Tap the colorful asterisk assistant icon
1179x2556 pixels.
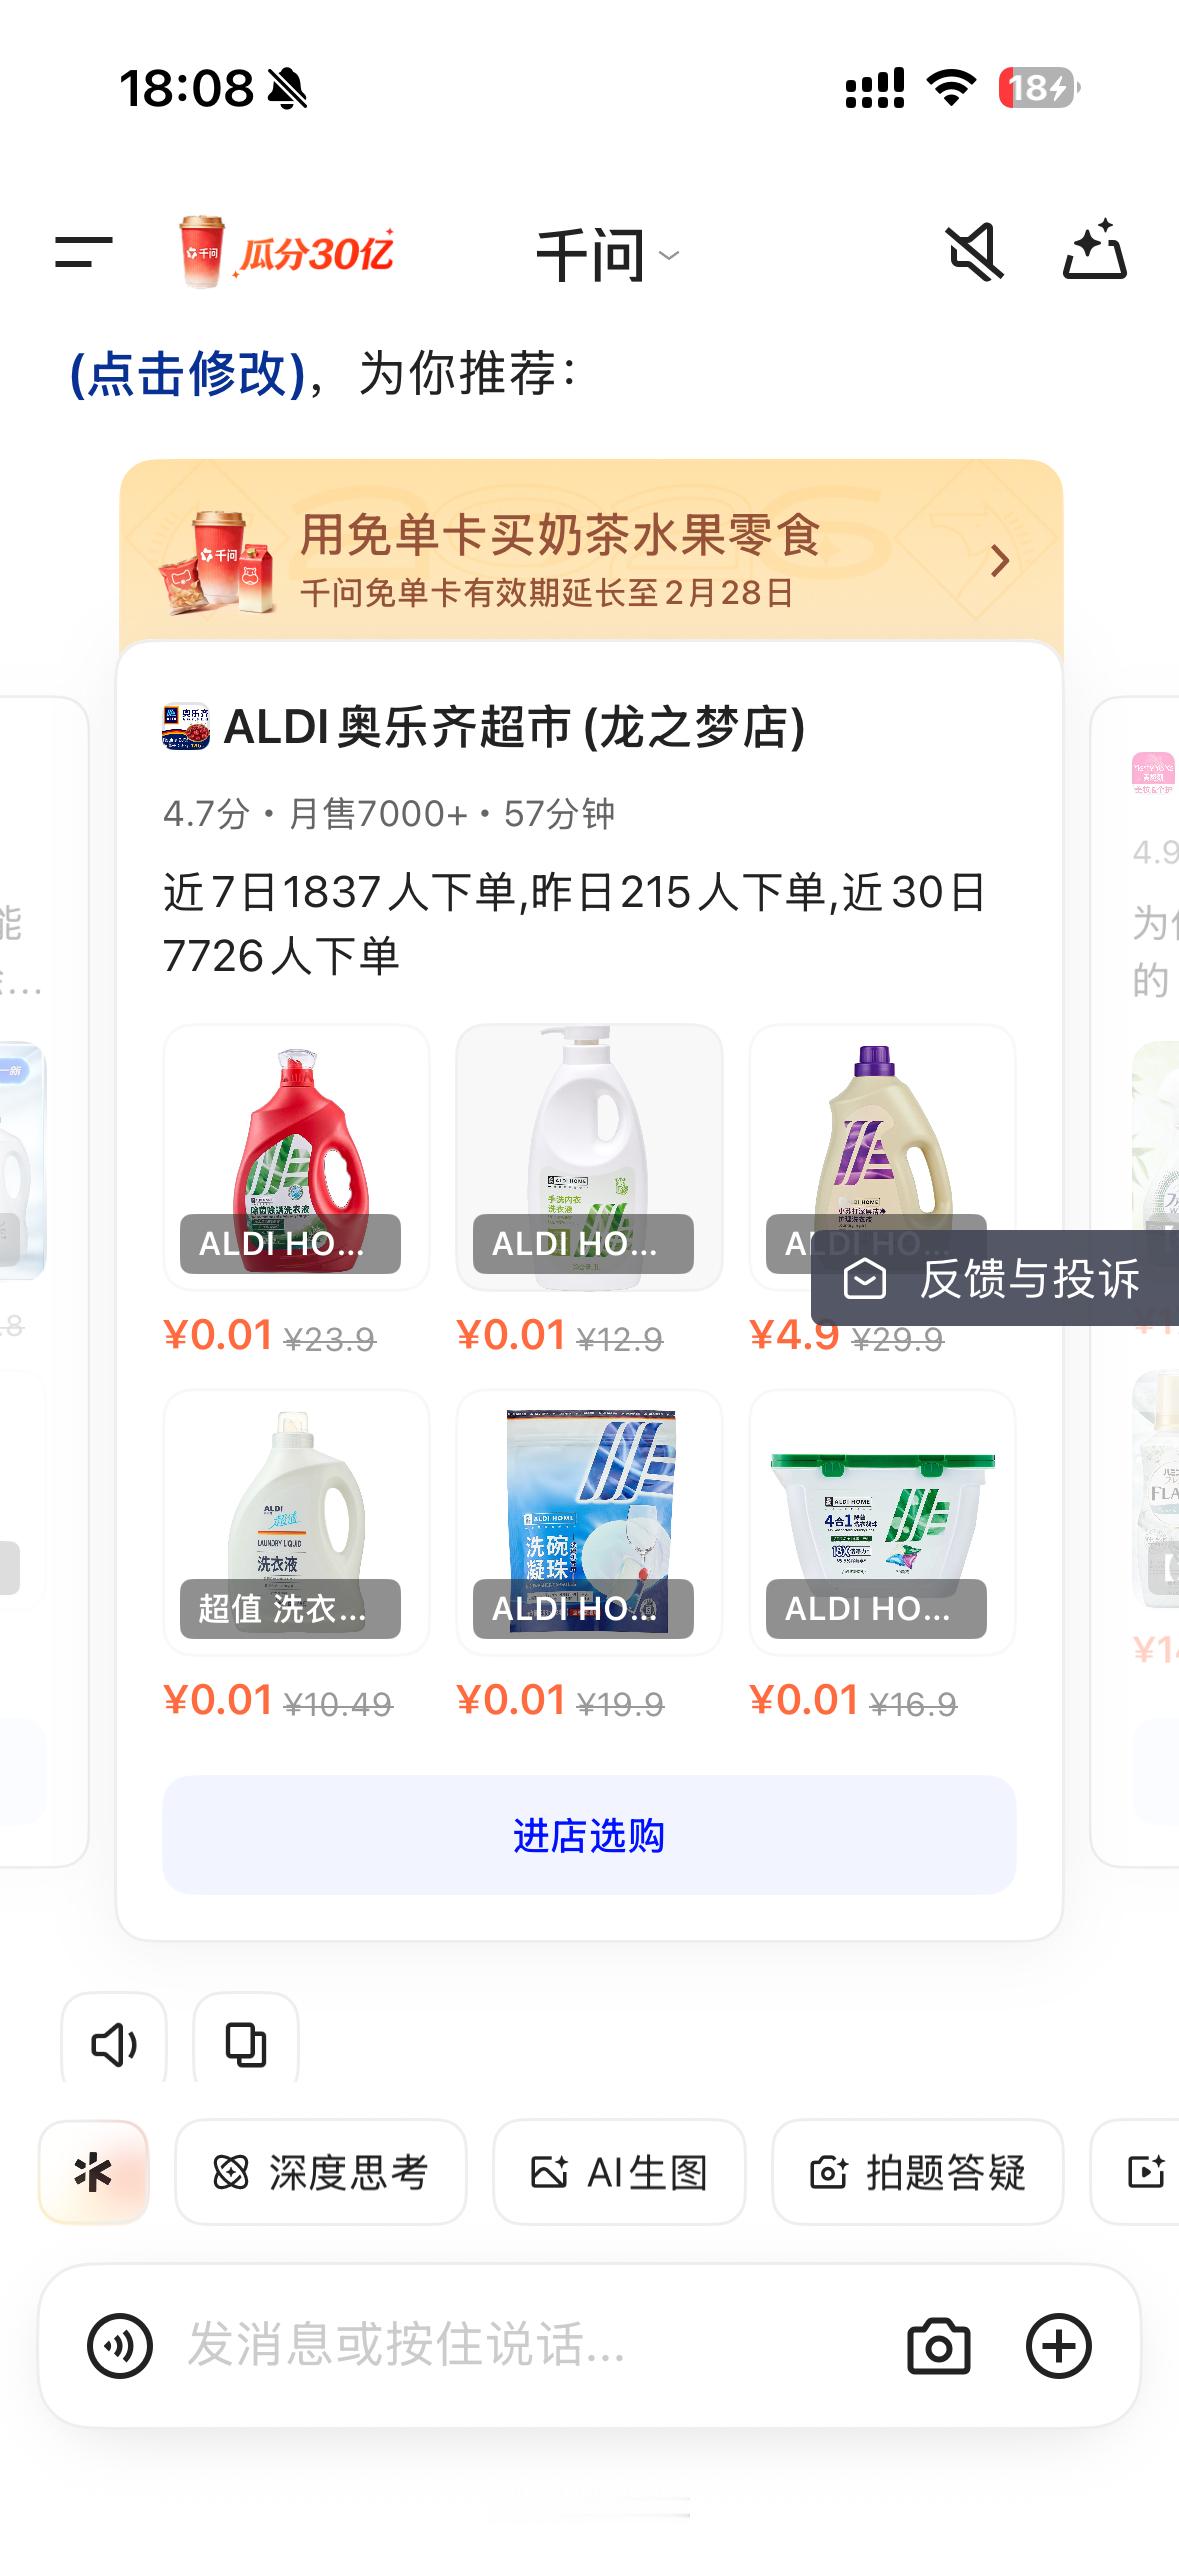(x=94, y=2172)
